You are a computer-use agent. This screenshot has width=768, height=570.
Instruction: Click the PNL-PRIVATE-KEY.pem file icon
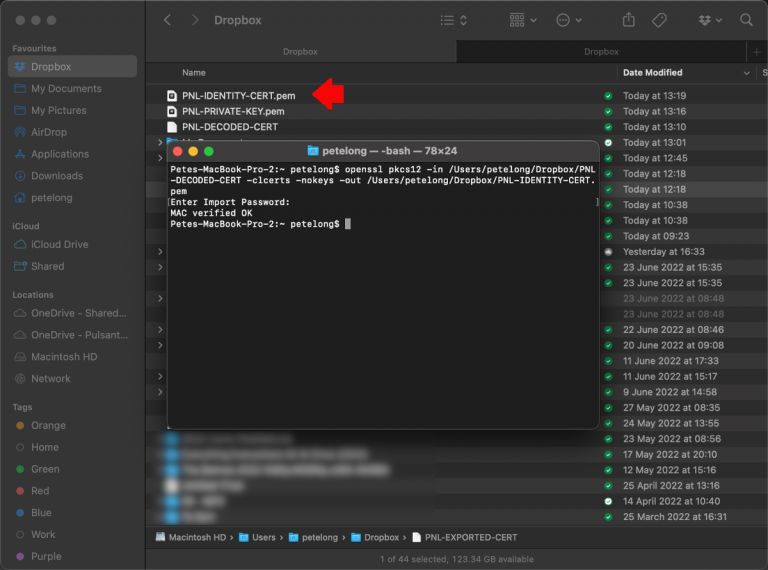coord(172,111)
